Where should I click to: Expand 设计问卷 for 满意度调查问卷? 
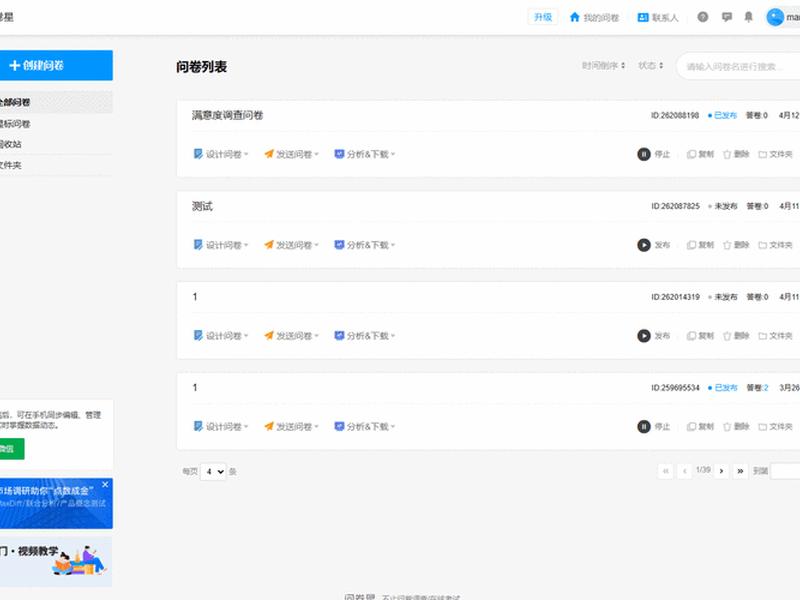coord(221,154)
